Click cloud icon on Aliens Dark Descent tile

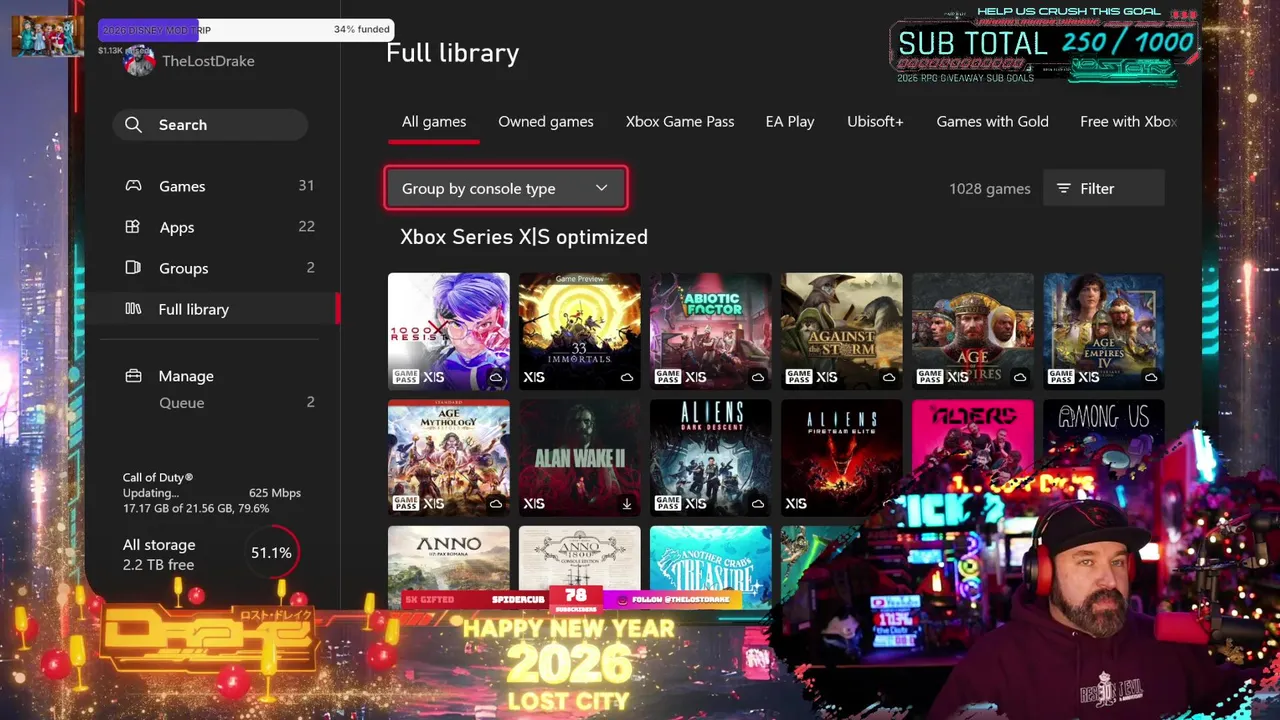coord(758,504)
